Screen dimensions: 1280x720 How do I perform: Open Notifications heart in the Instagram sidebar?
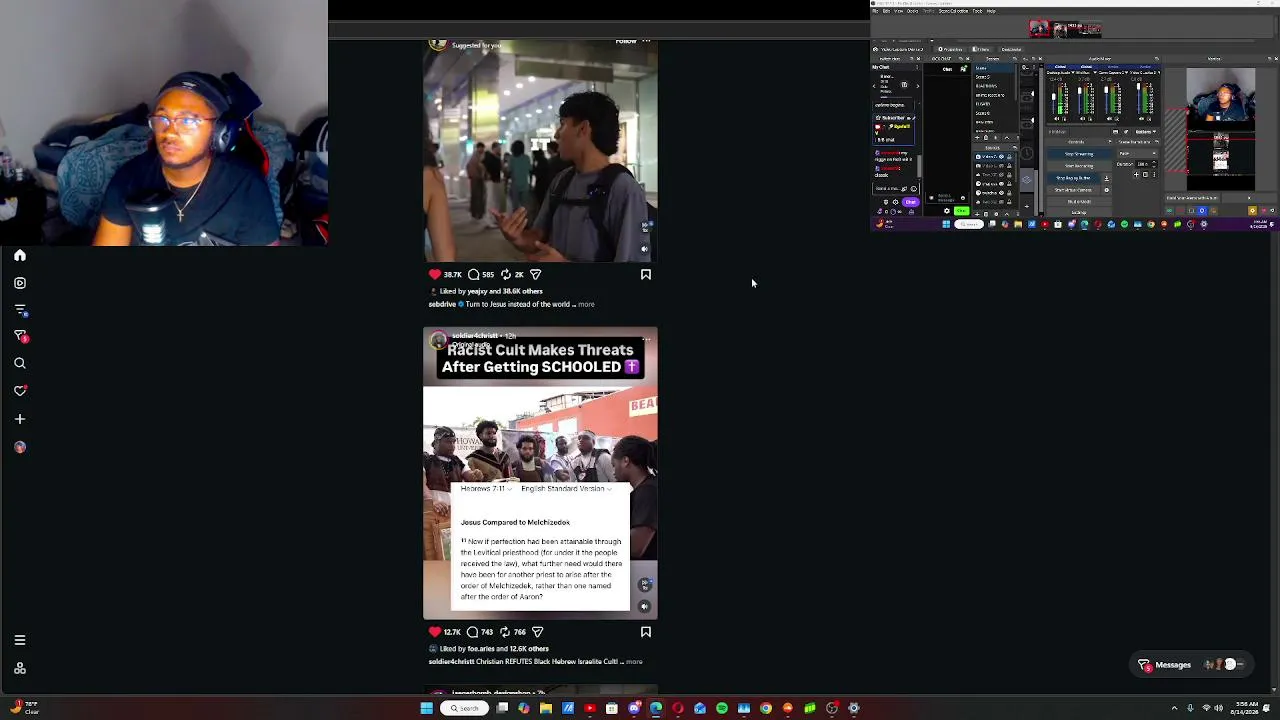coord(20,391)
